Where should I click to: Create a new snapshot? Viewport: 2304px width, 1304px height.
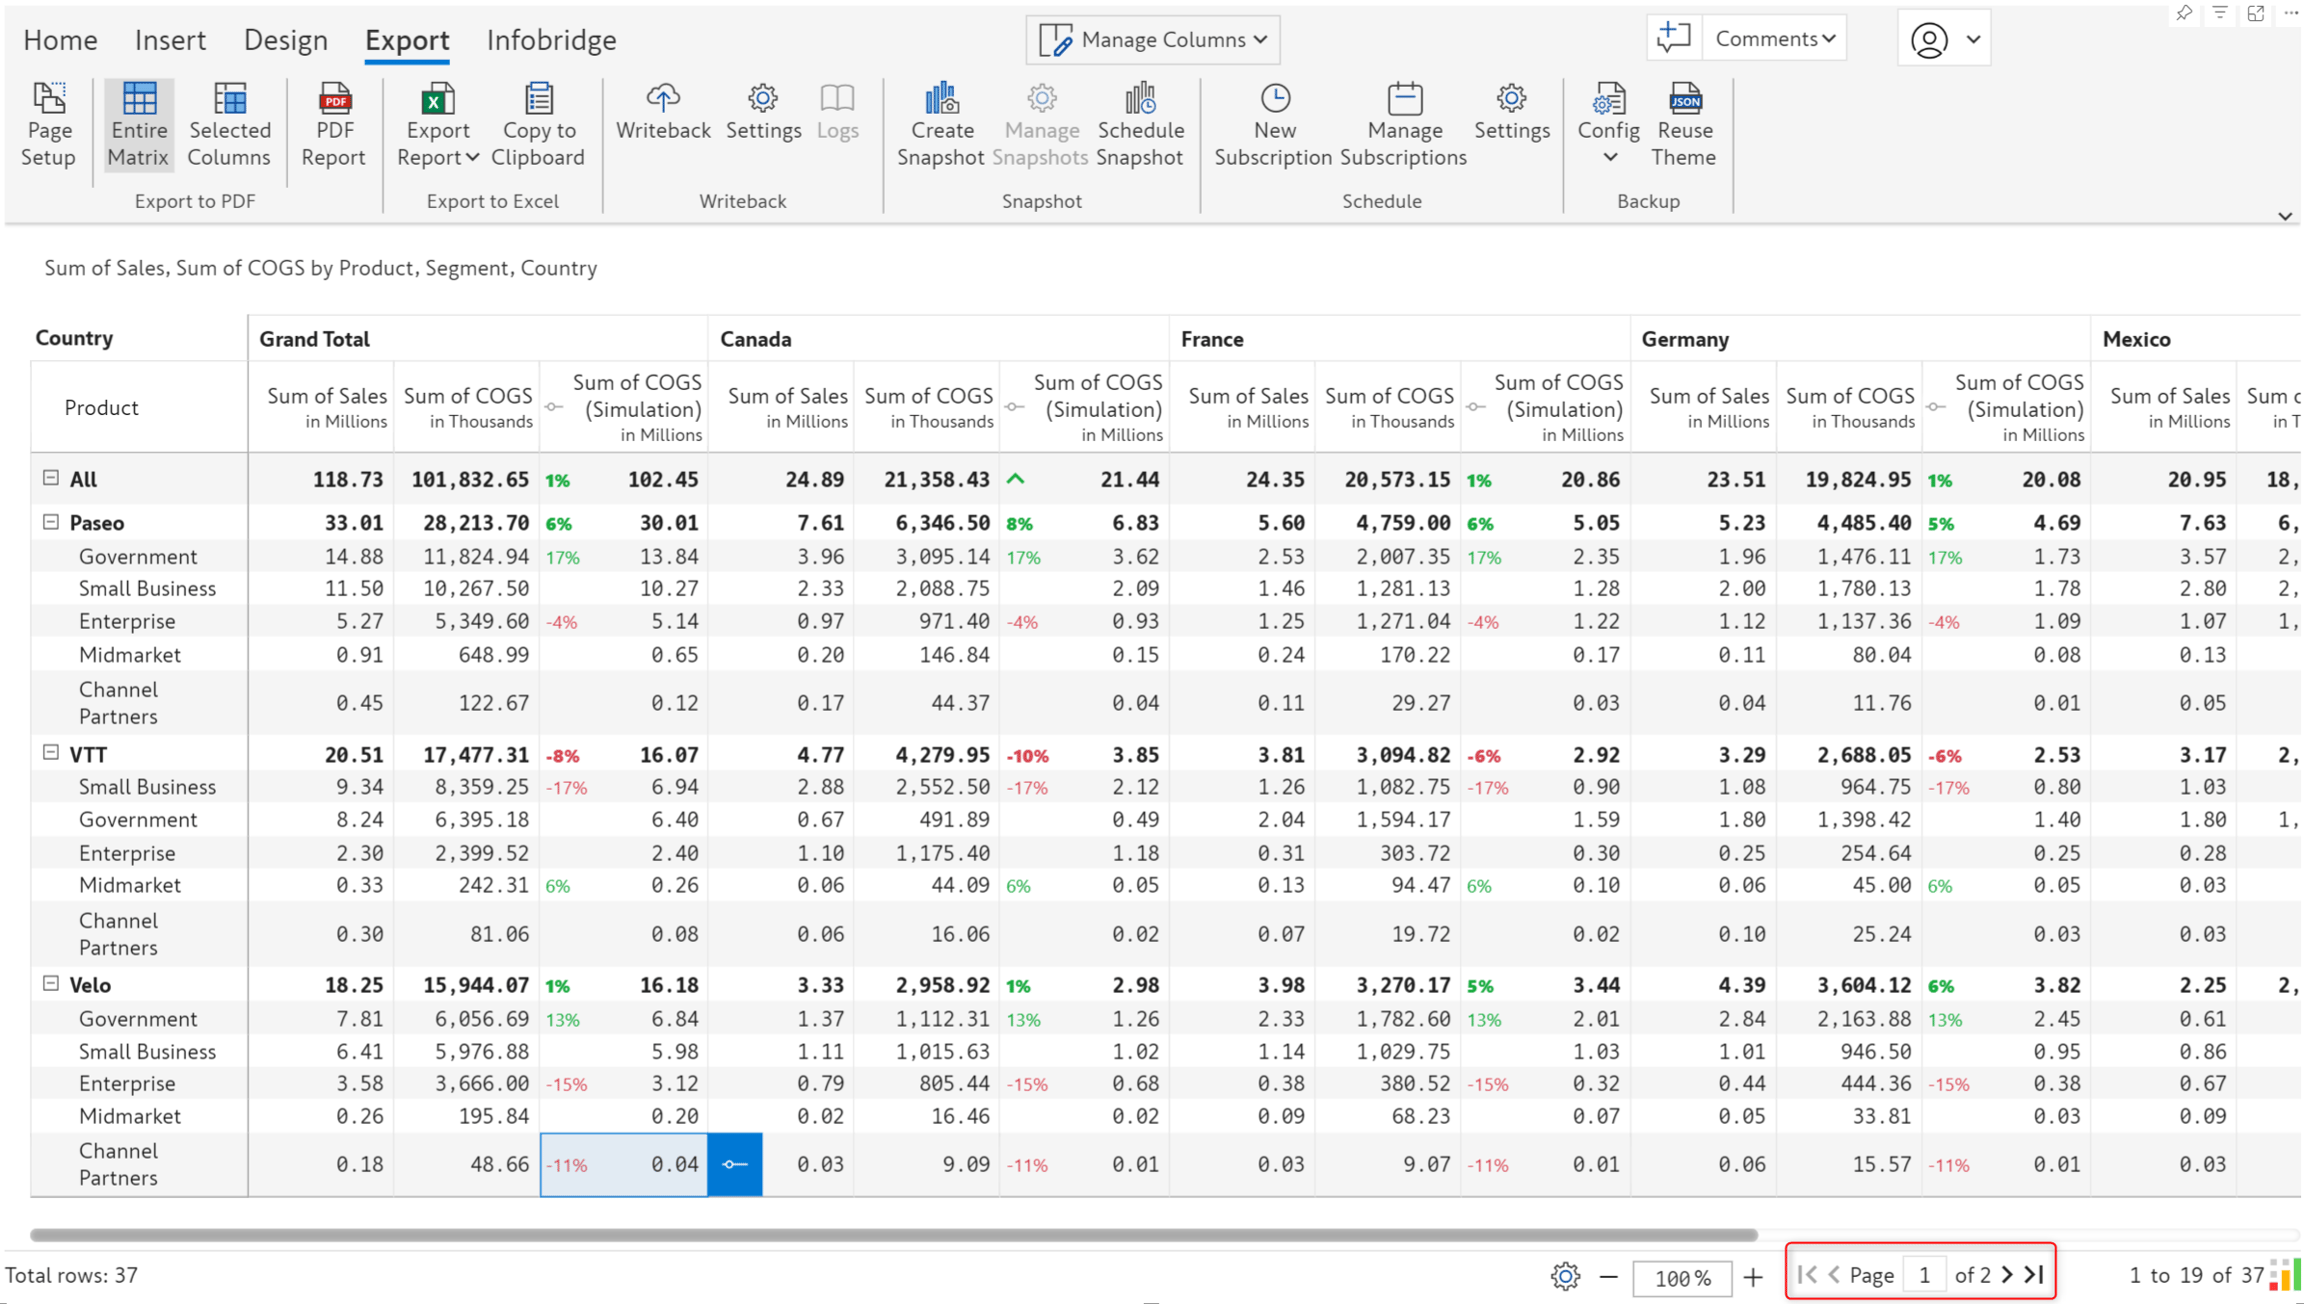tap(941, 125)
